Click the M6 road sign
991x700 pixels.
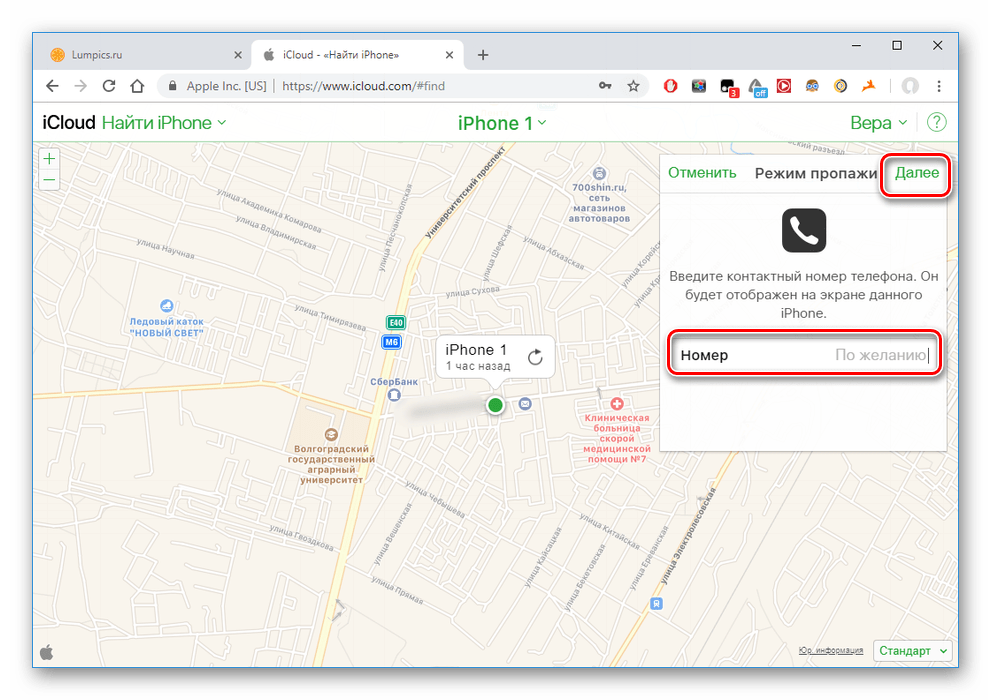tap(391, 342)
